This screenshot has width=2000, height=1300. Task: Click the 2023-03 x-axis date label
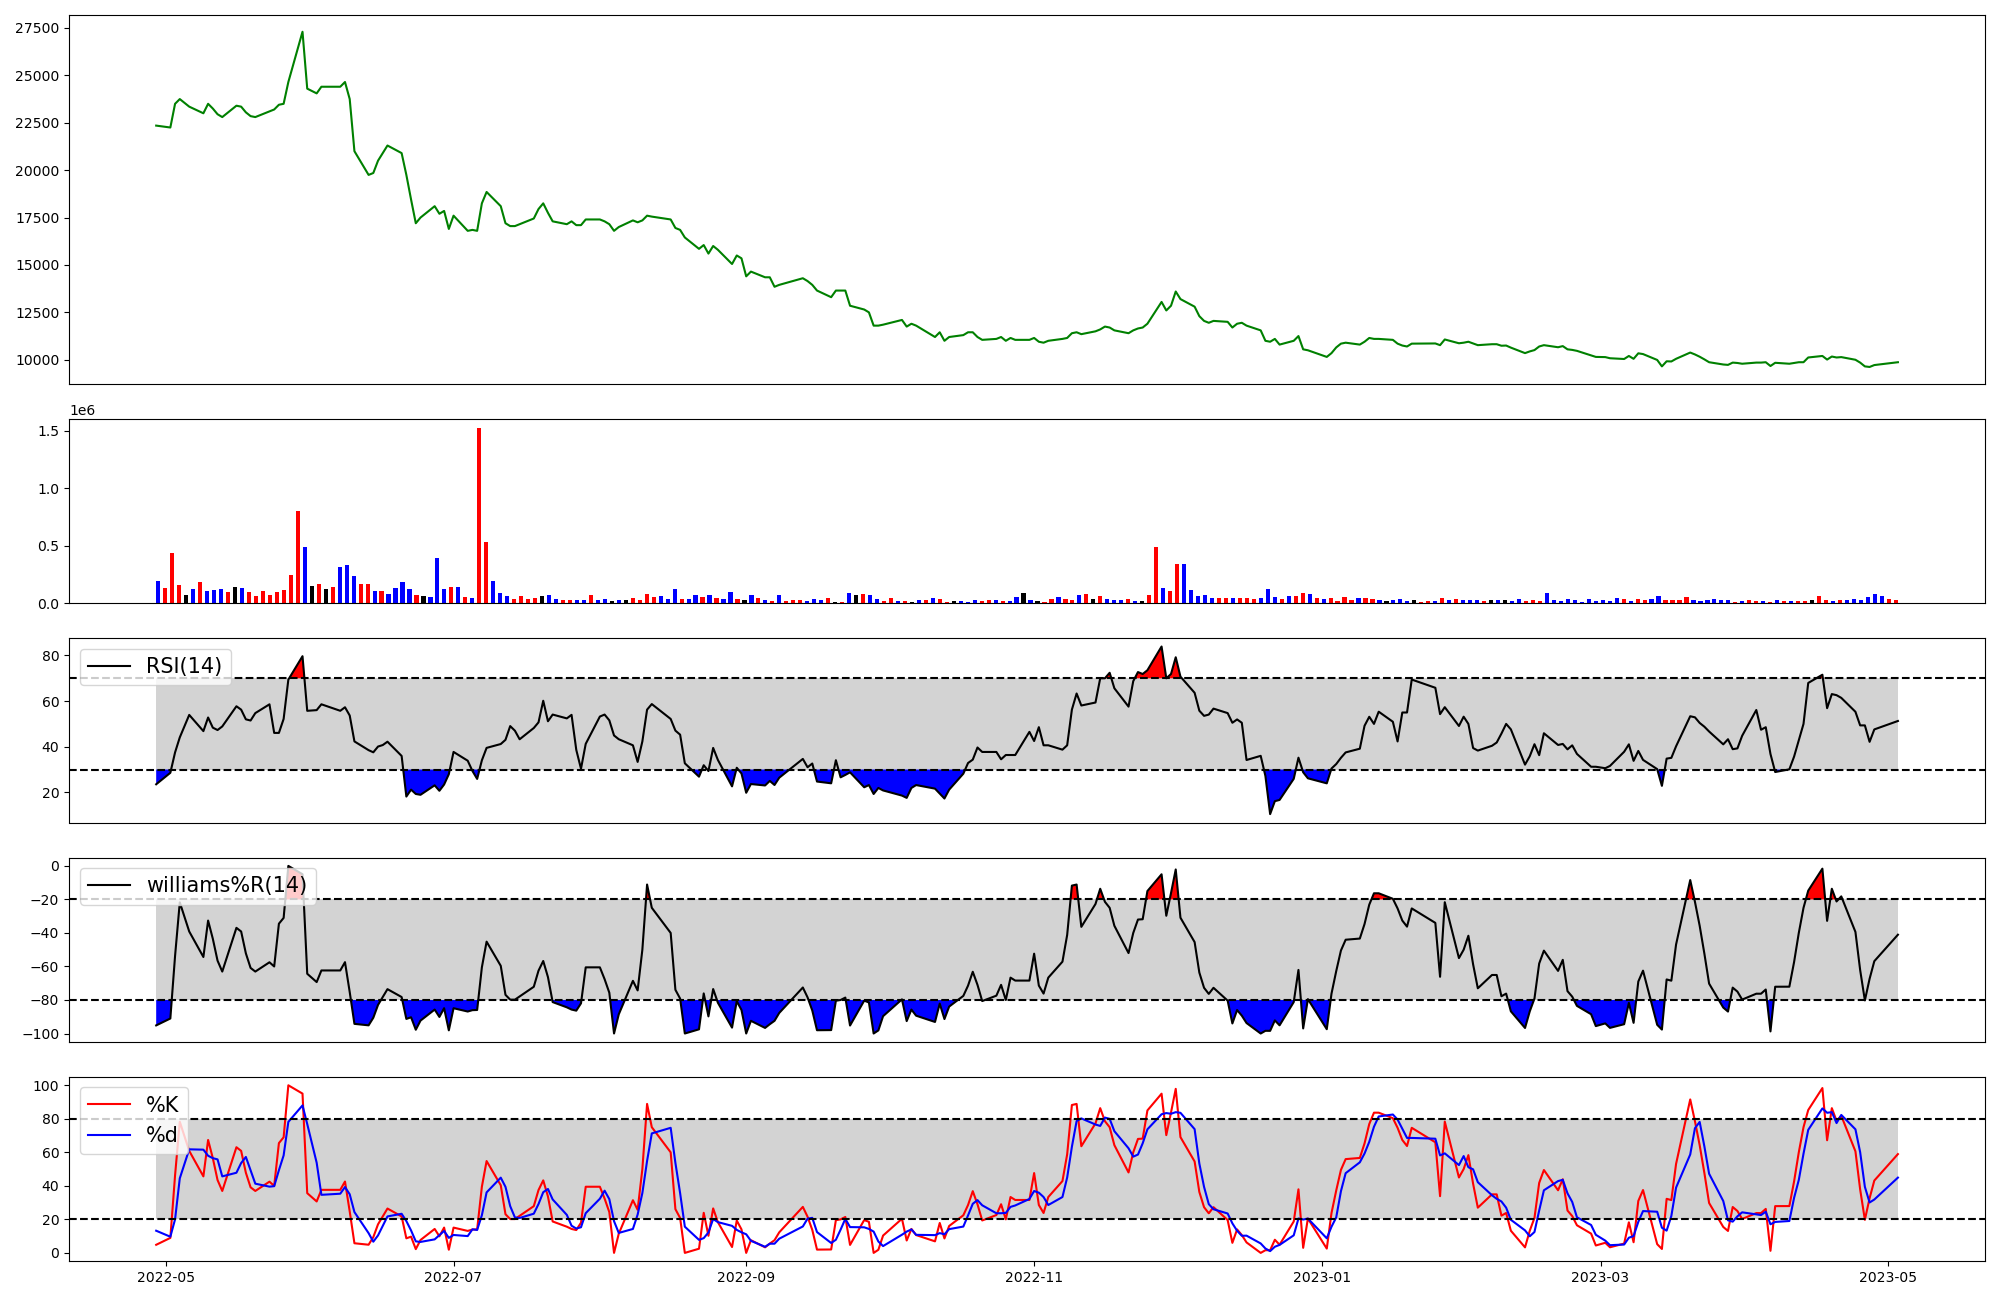click(1600, 1277)
